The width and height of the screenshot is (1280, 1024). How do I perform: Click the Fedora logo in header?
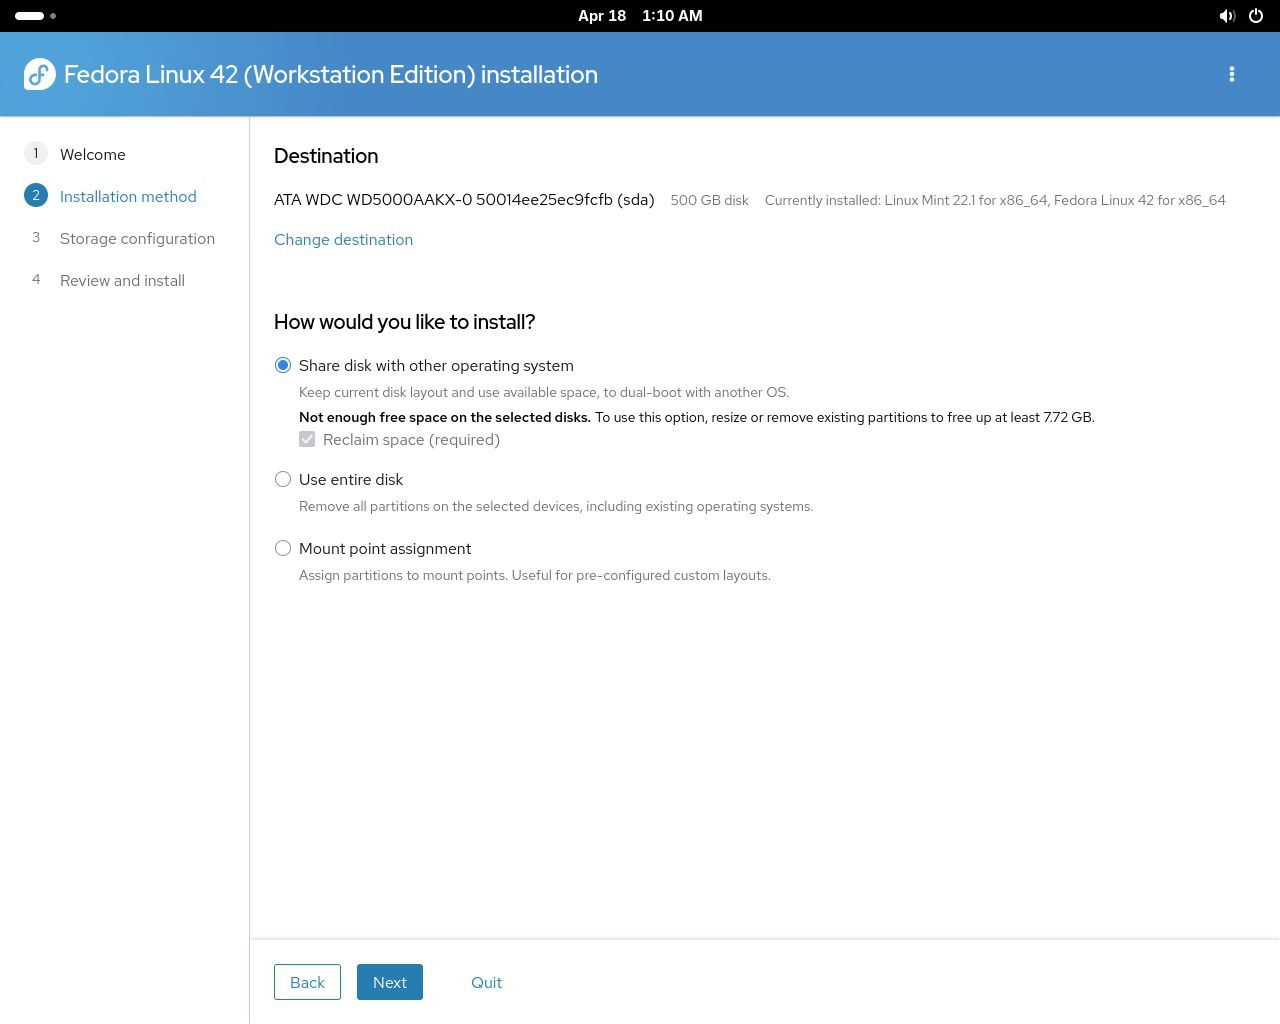[40, 74]
